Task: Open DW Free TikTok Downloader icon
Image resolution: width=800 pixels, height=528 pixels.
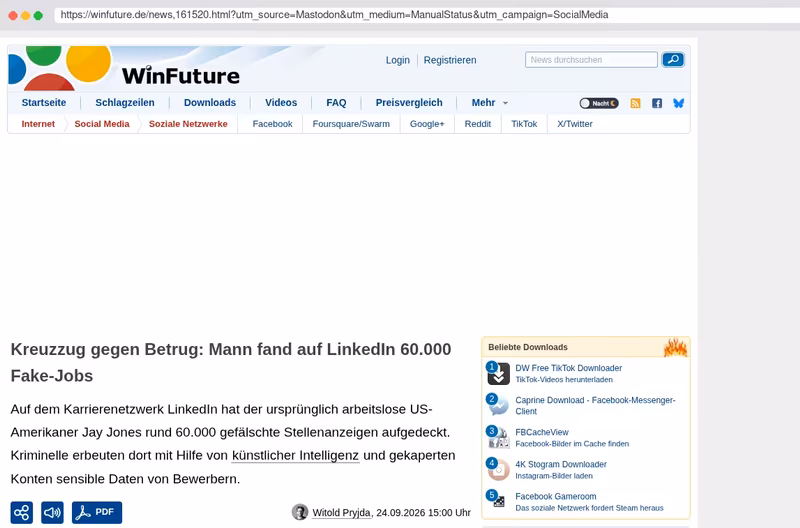Action: pyautogui.click(x=498, y=373)
